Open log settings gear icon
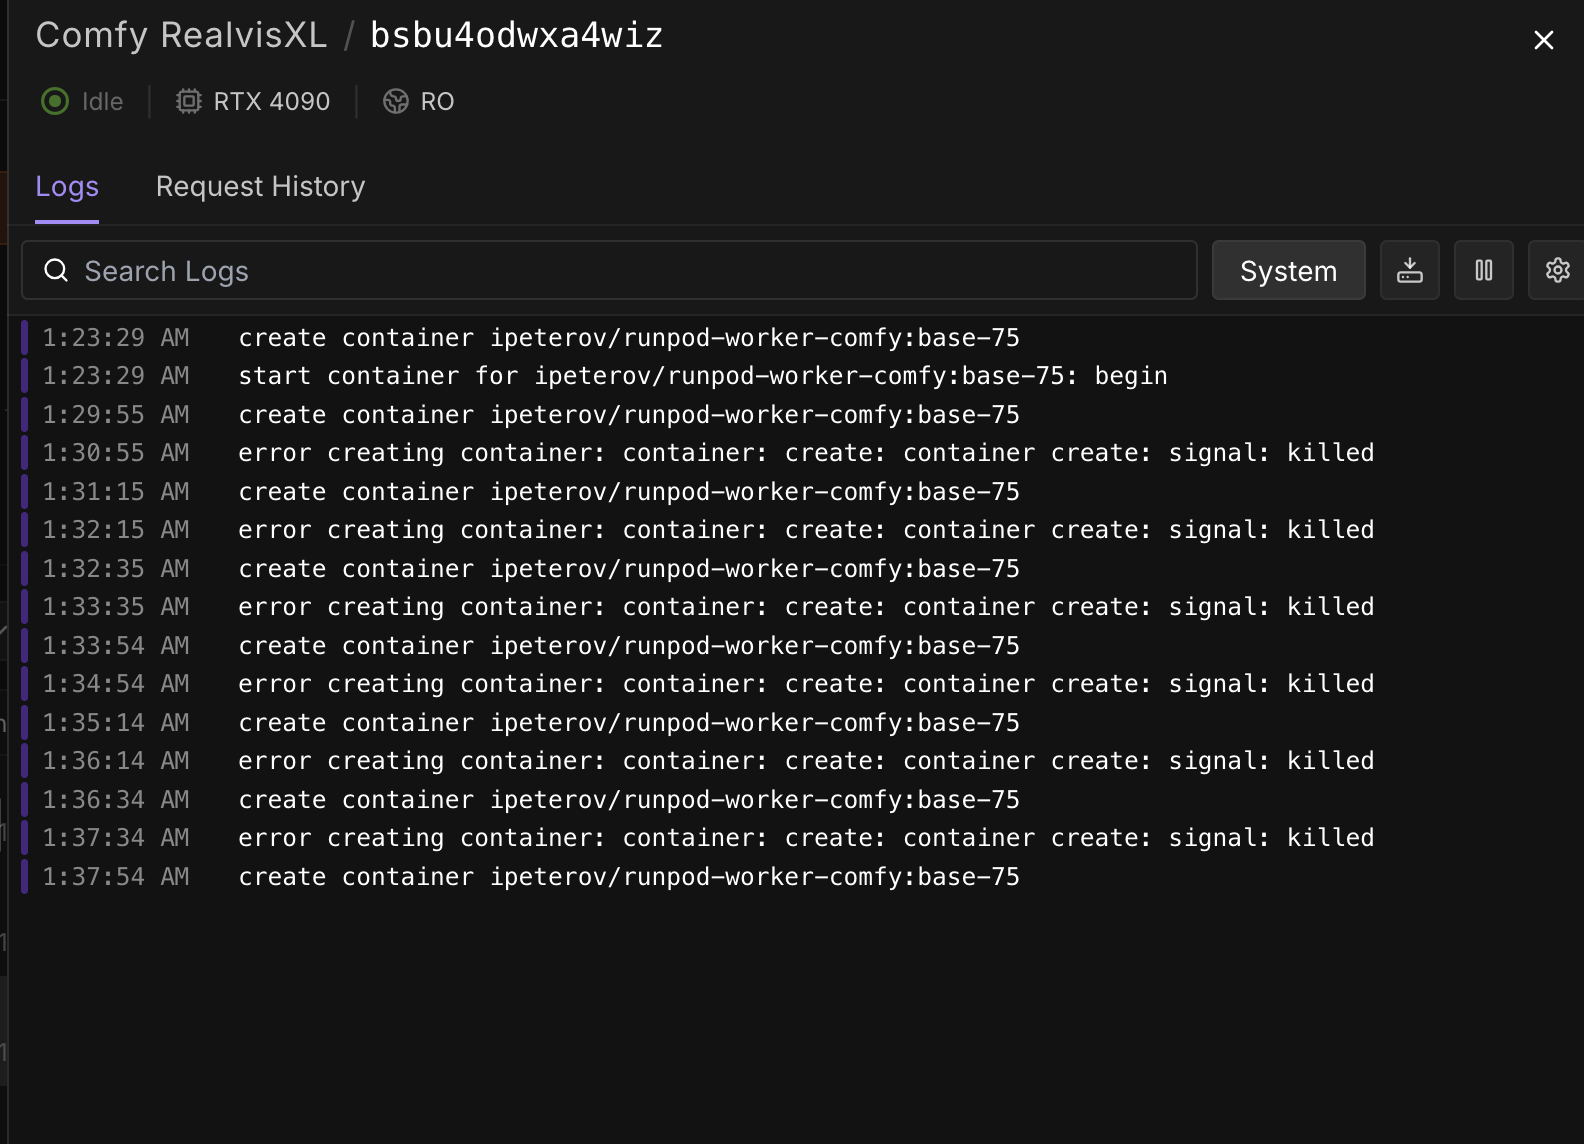The image size is (1584, 1144). [1557, 270]
